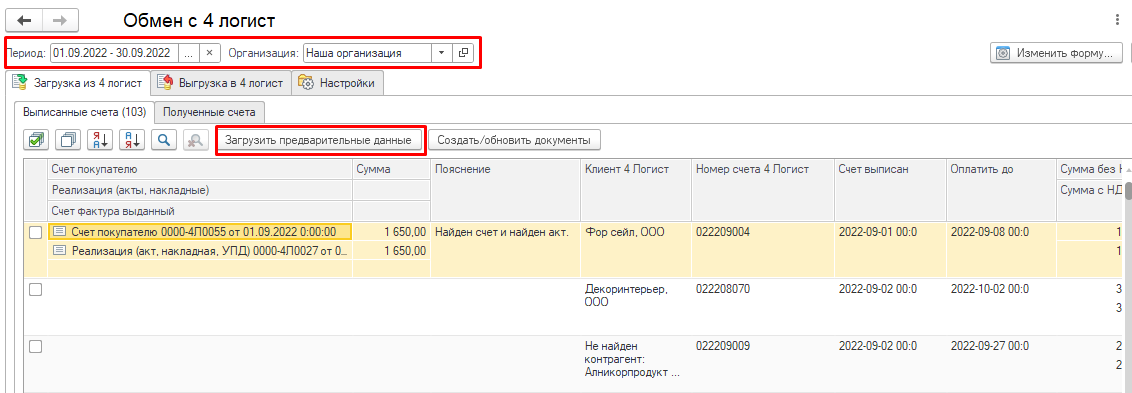Click Изменить форму button
Screen dimensions: 1132x393
point(1057,53)
